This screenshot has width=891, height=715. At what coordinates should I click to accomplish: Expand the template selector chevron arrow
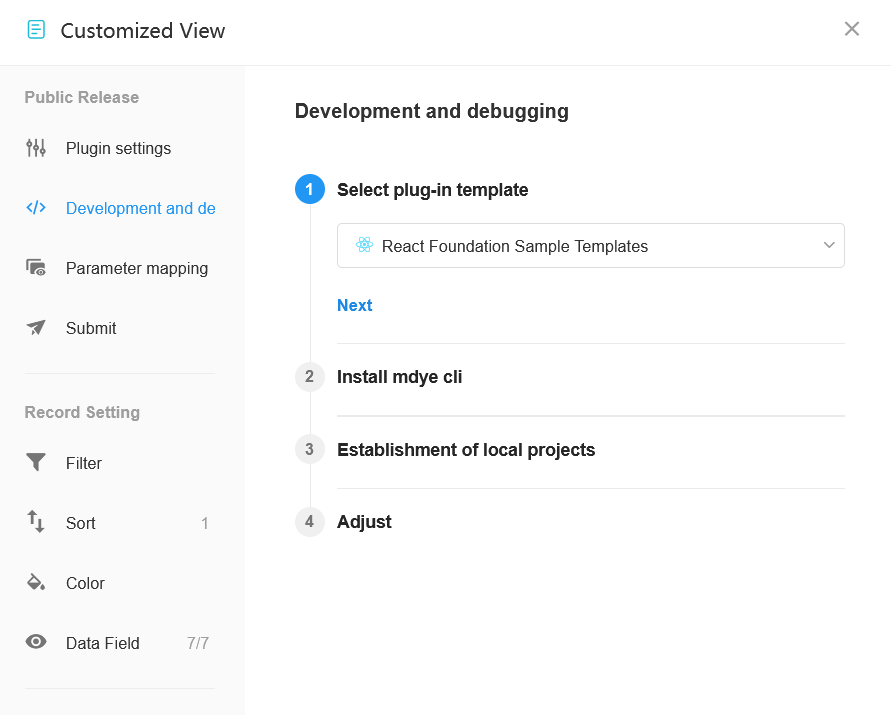829,245
